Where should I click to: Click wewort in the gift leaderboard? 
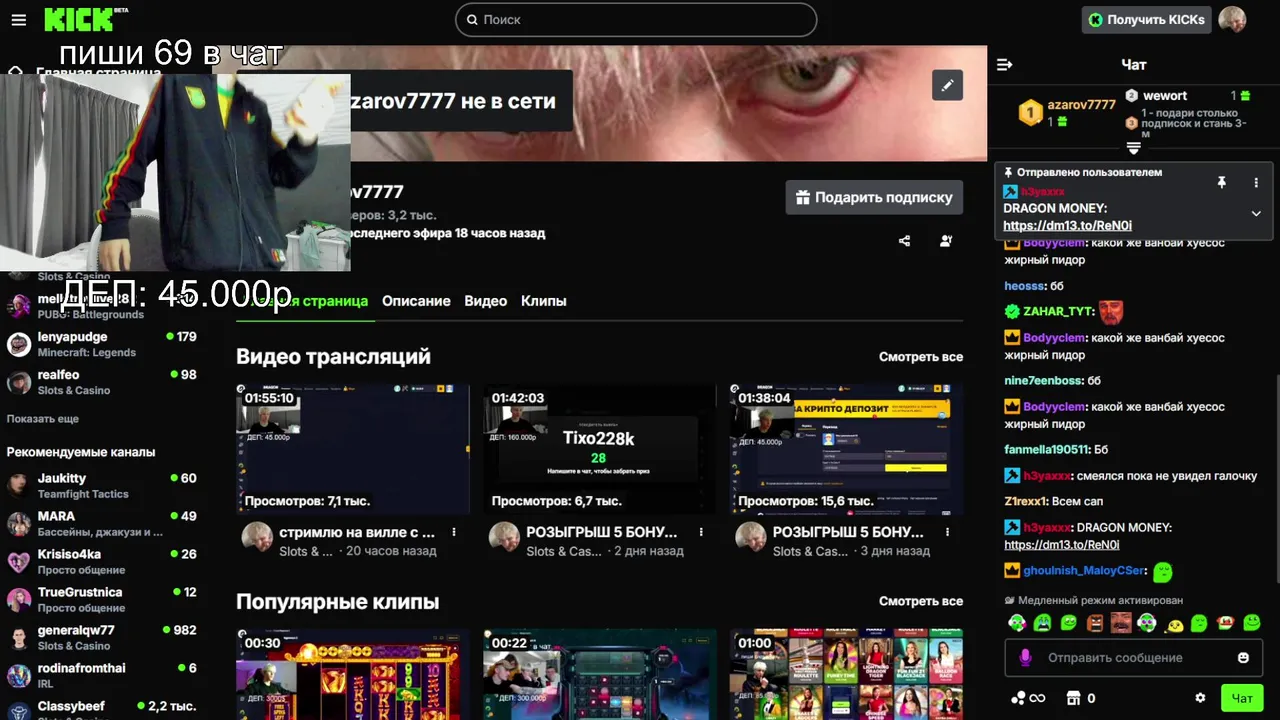[1165, 96]
